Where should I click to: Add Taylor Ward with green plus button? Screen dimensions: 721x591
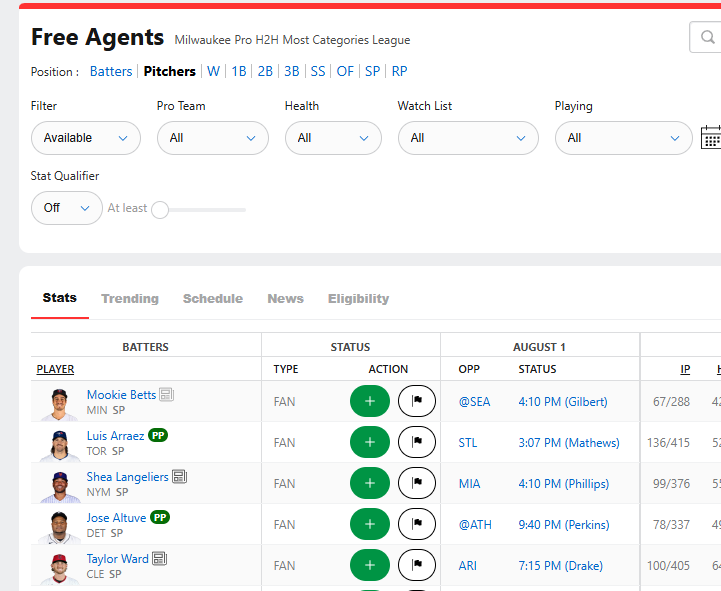coord(370,565)
